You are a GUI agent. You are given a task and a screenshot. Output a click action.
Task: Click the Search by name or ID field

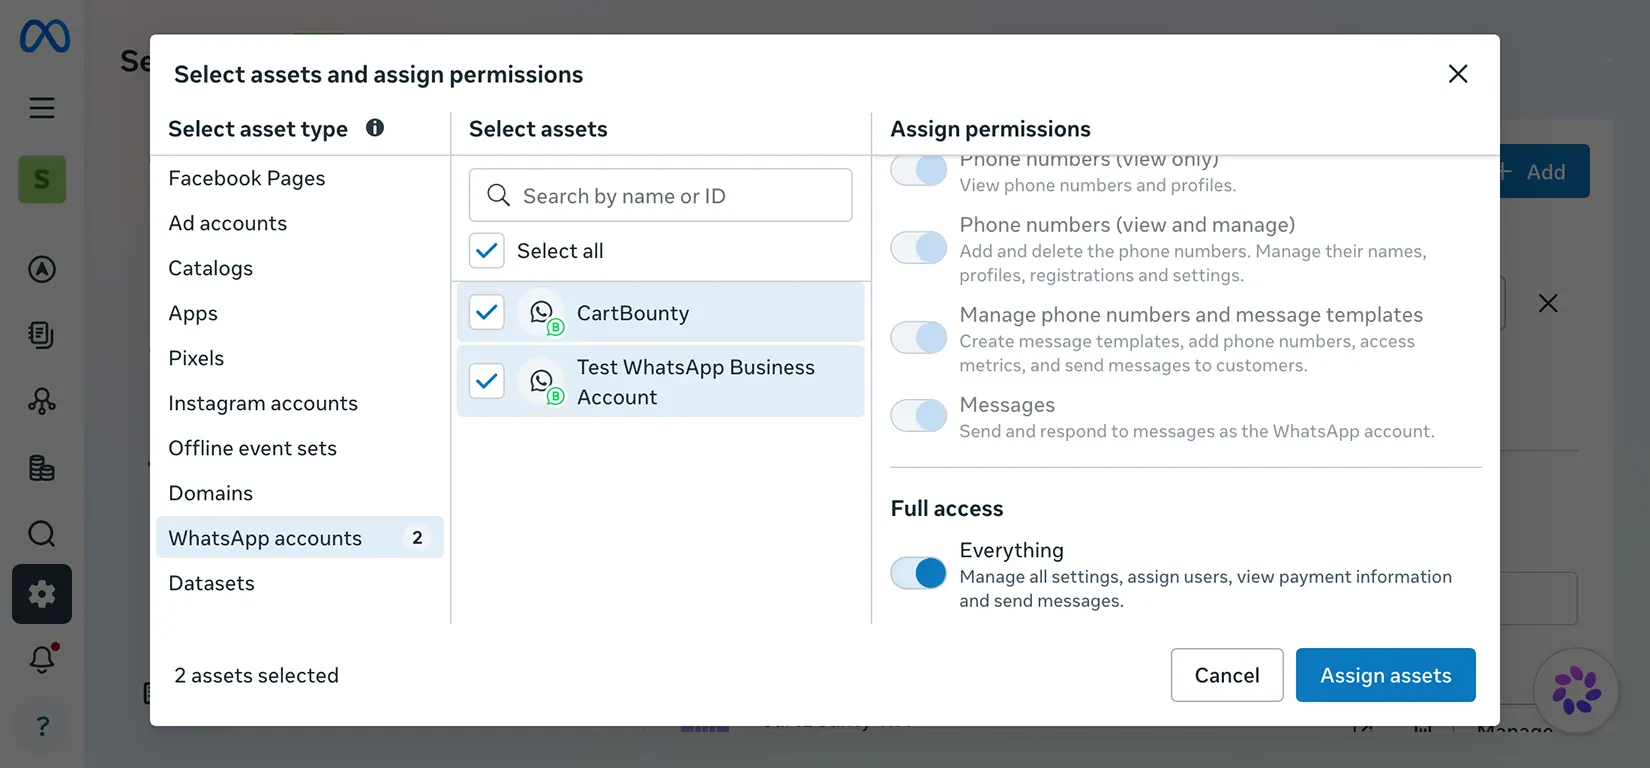661,195
